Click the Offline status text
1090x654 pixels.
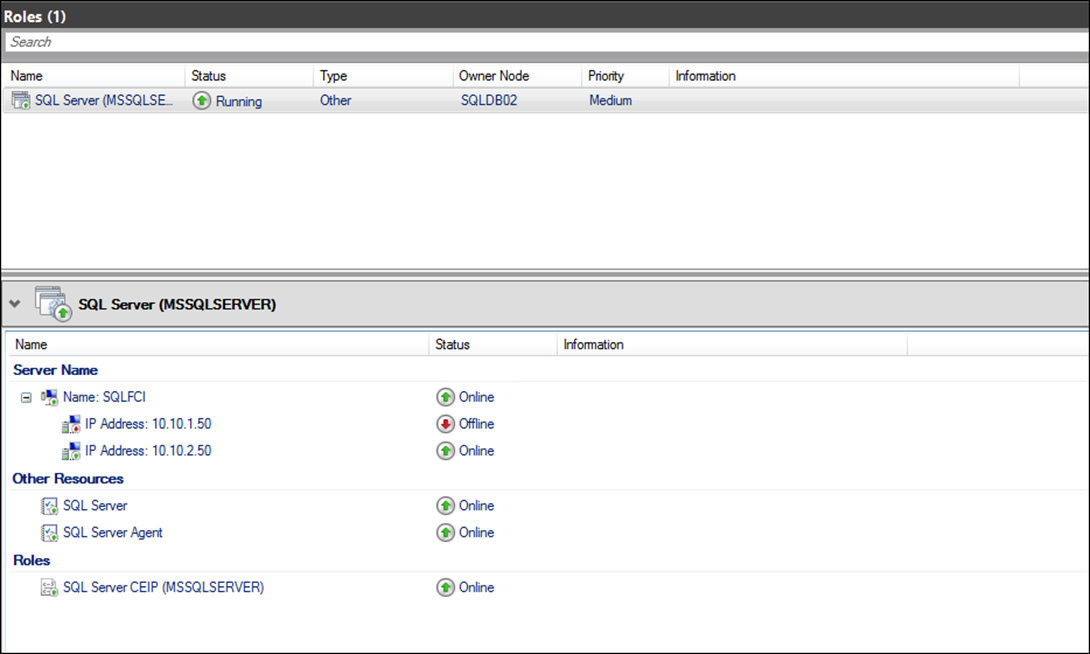pyautogui.click(x=477, y=424)
